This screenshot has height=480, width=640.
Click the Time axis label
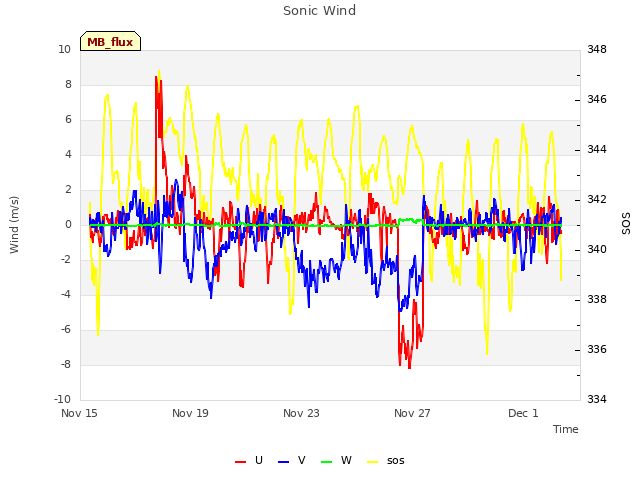[566, 429]
